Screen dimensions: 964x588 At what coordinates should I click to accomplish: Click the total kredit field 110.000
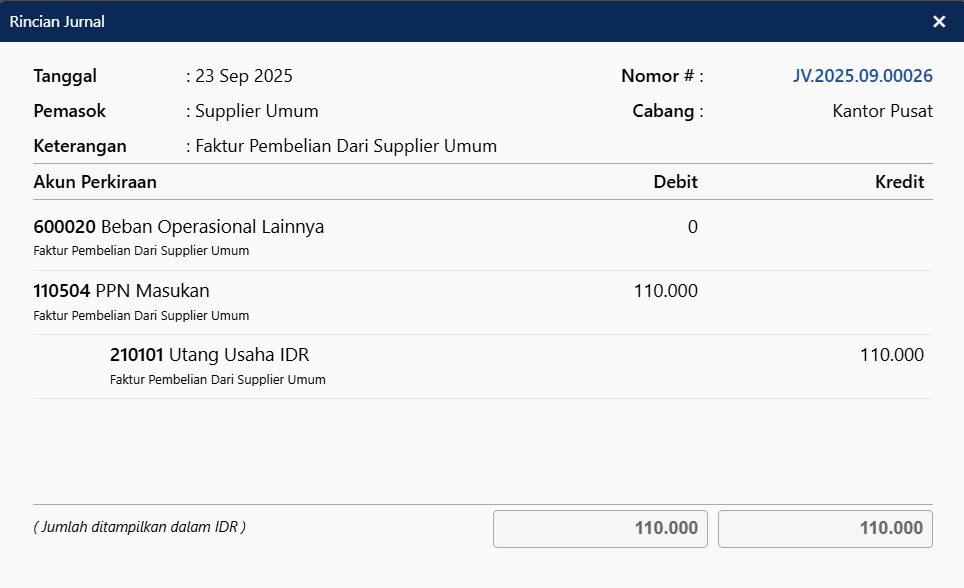(x=825, y=528)
